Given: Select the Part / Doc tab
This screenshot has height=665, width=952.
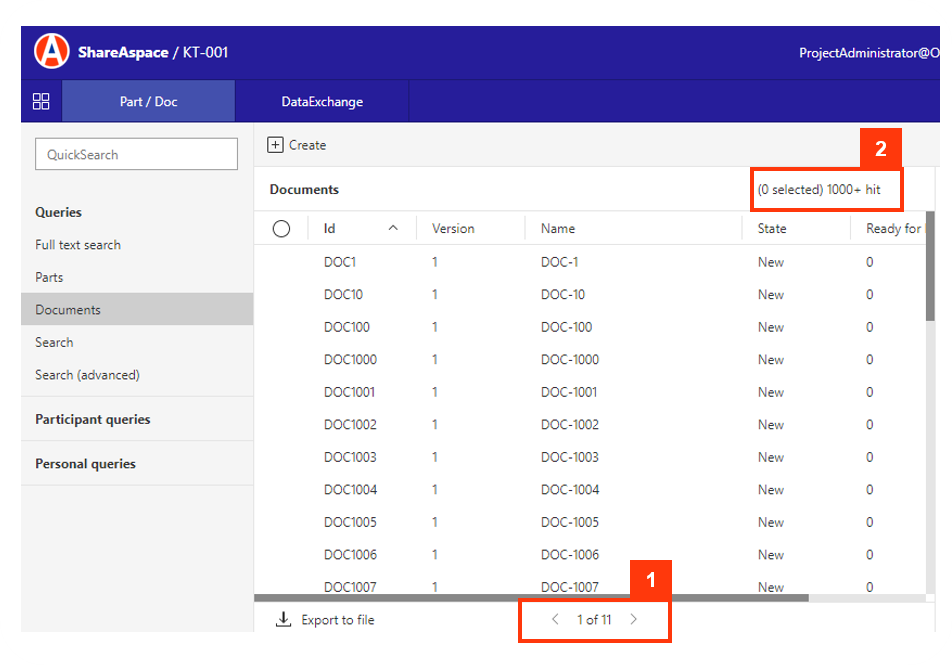Looking at the screenshot, I should click(x=148, y=101).
